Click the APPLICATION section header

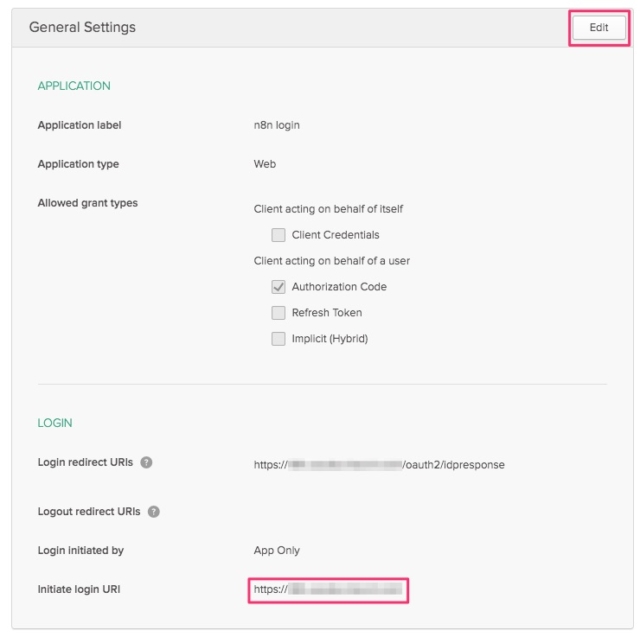click(x=74, y=86)
